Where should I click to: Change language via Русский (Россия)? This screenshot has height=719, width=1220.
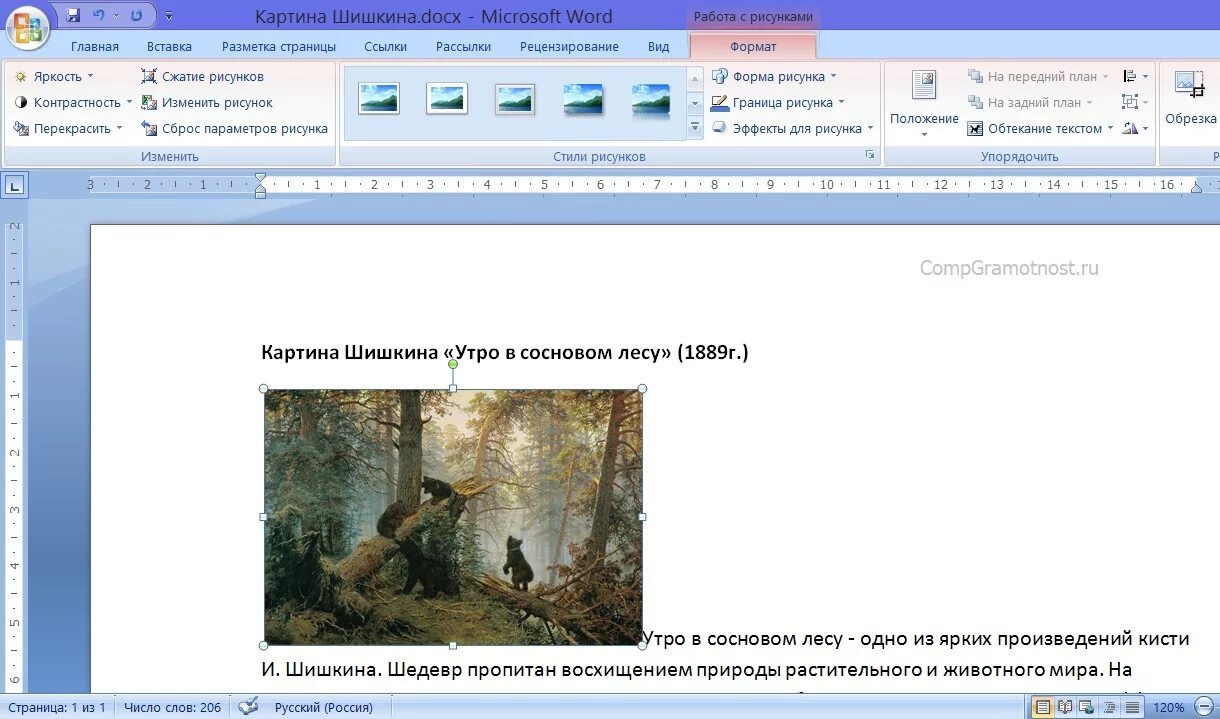[323, 707]
